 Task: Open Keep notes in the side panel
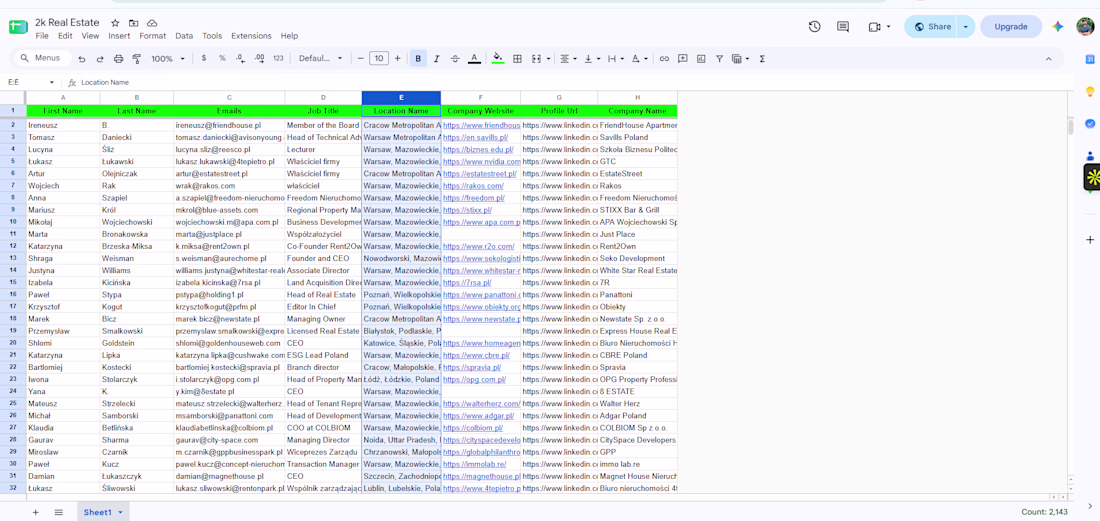coord(1090,91)
